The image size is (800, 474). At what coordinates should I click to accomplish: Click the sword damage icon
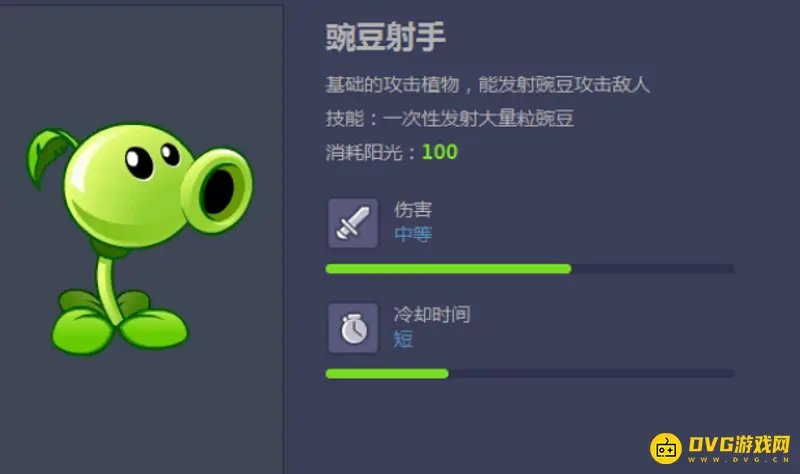353,223
